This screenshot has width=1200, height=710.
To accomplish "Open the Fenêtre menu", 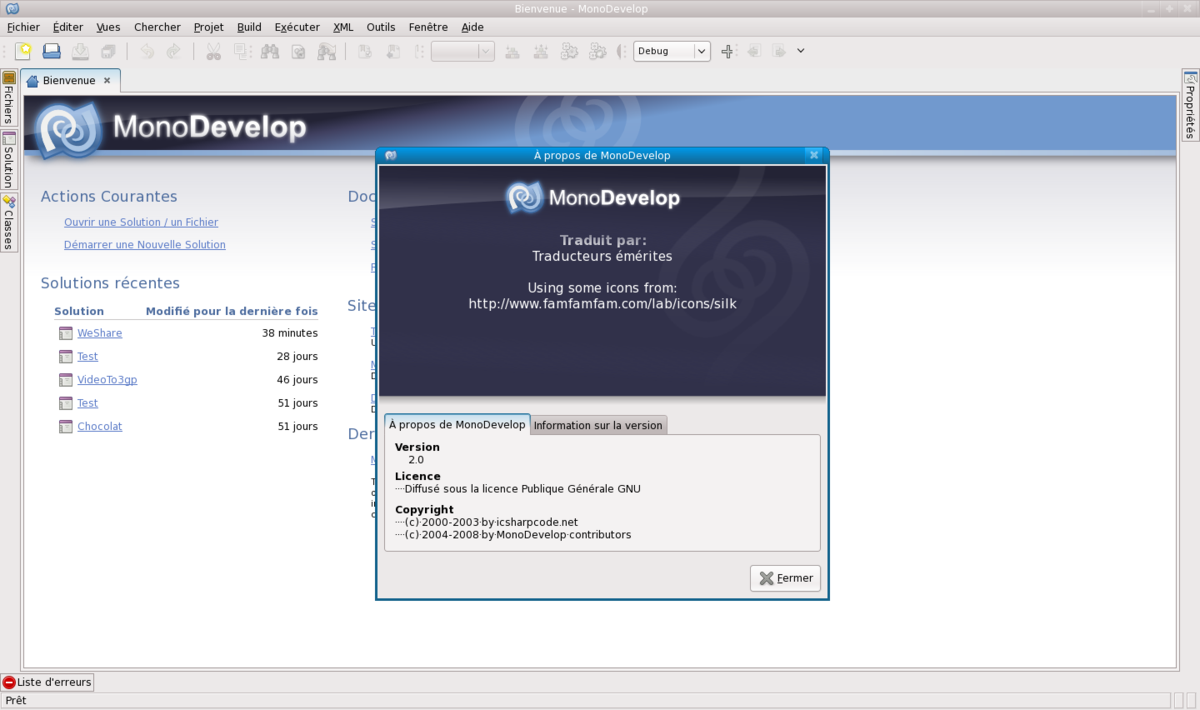I will click(x=429, y=27).
